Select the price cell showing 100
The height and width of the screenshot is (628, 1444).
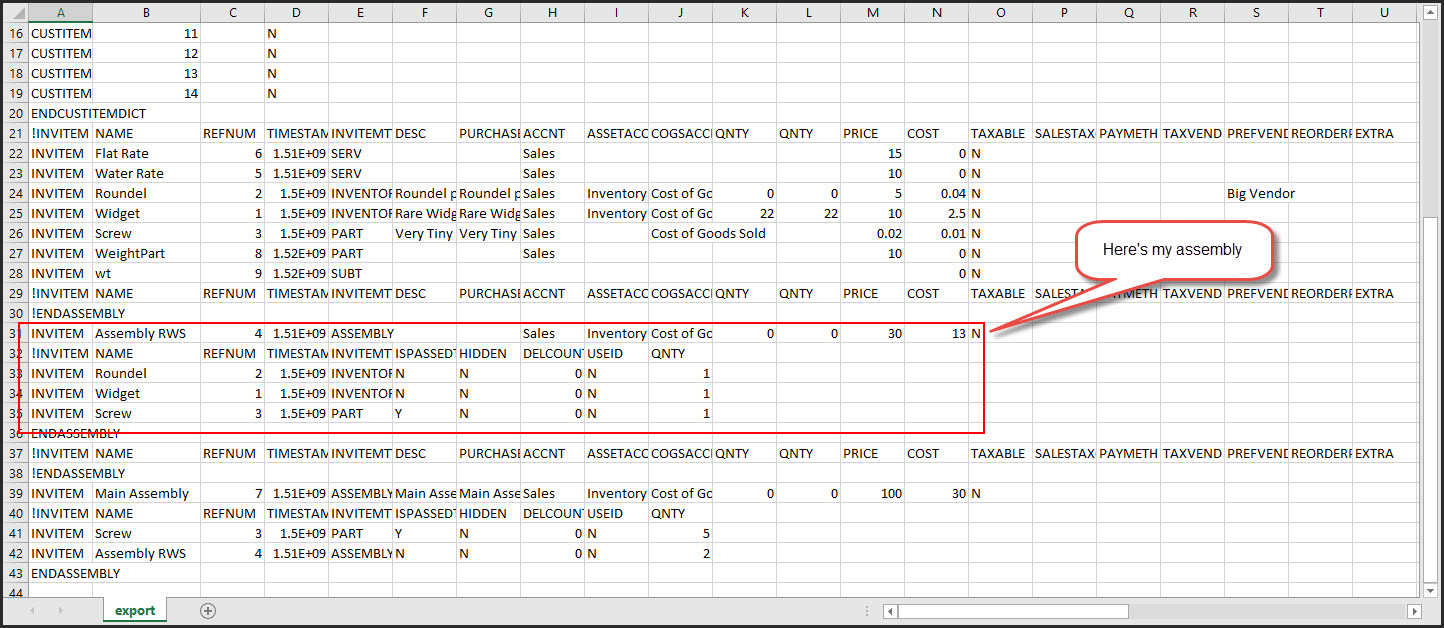tap(872, 493)
